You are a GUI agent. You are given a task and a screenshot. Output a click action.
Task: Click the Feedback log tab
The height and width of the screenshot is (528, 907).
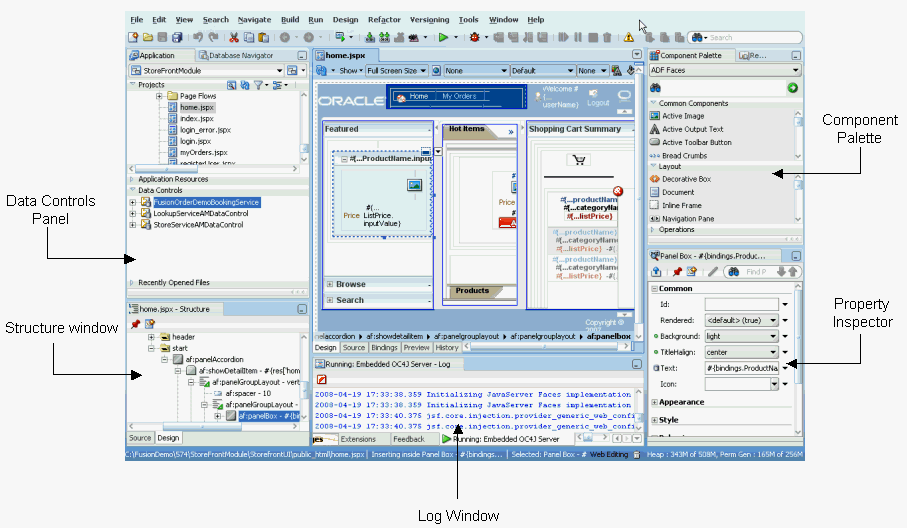(x=409, y=440)
